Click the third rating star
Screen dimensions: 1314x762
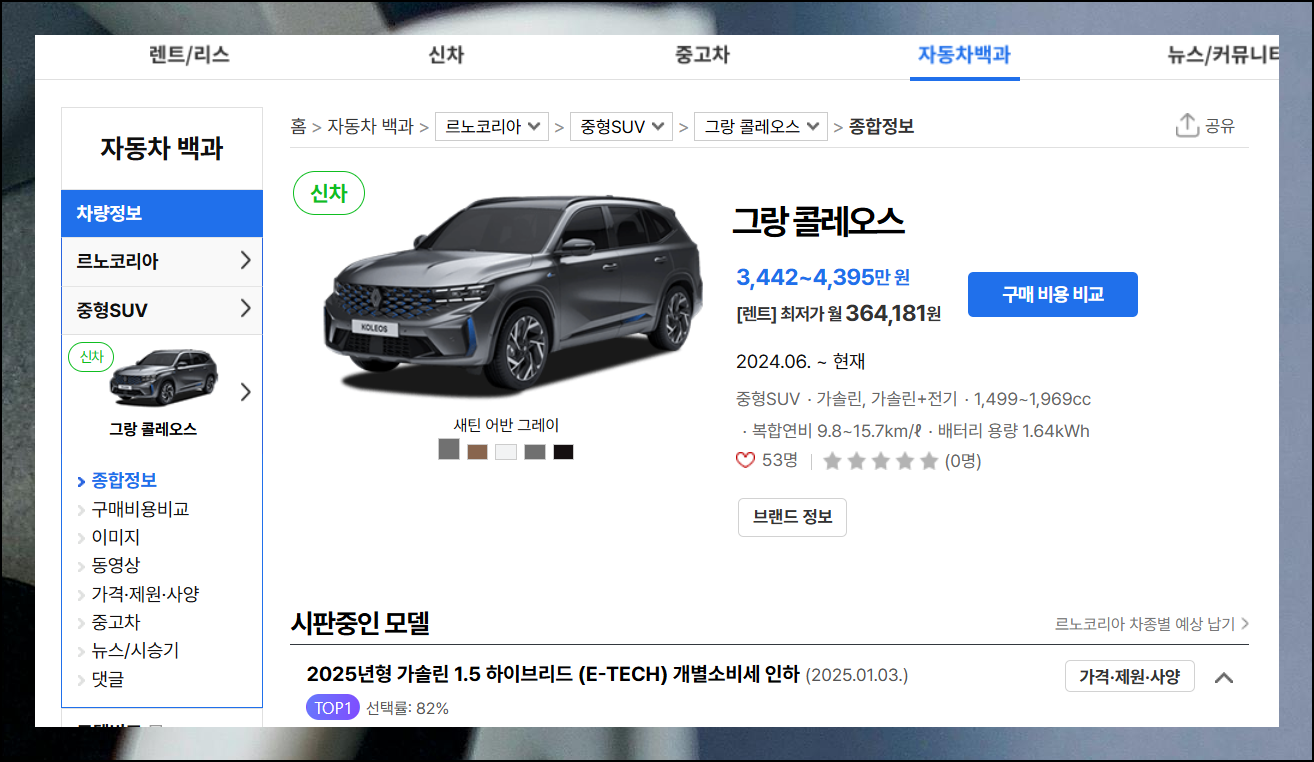pos(880,461)
